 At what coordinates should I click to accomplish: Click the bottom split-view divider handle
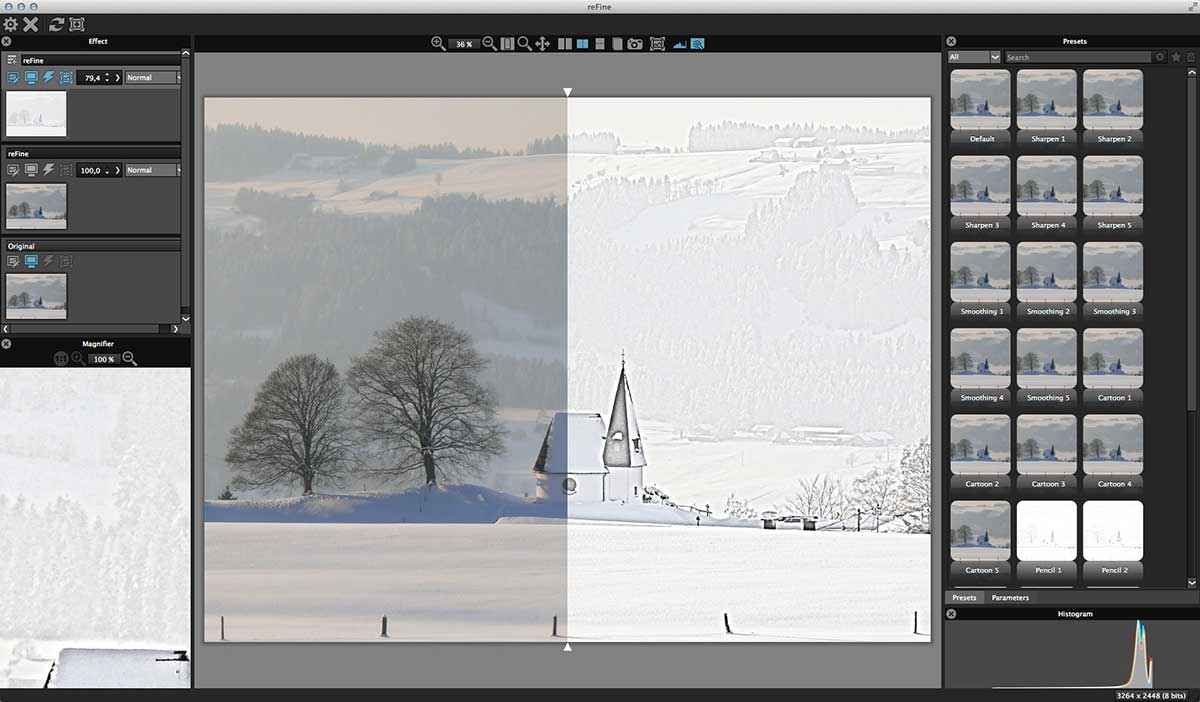[x=568, y=647]
